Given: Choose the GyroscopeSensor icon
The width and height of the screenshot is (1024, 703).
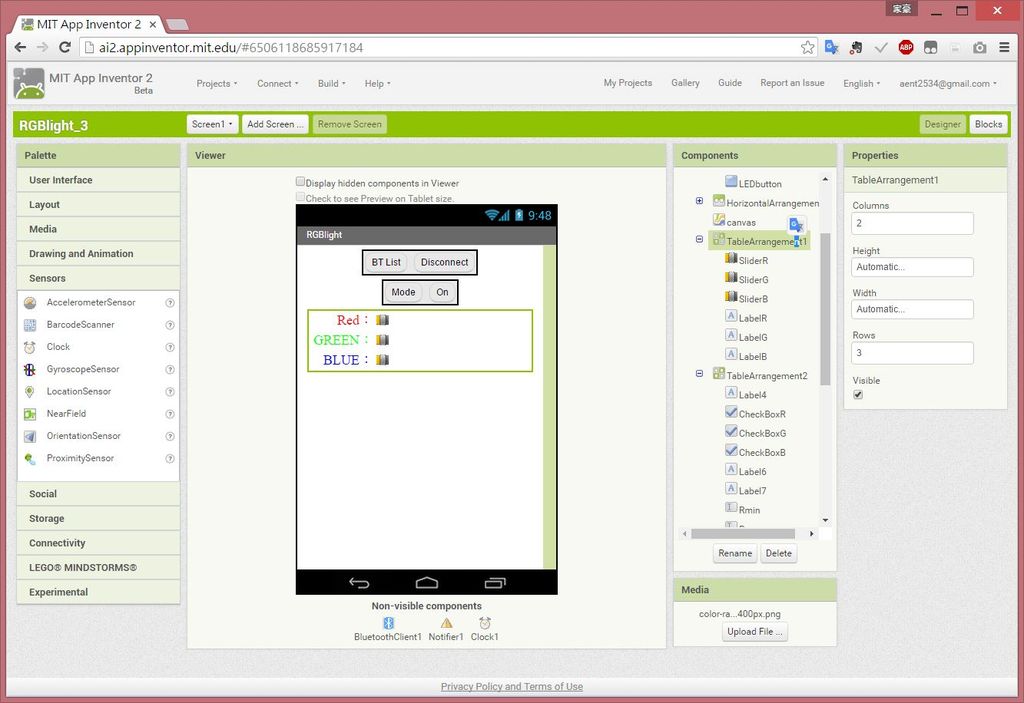Looking at the screenshot, I should pyautogui.click(x=30, y=370).
